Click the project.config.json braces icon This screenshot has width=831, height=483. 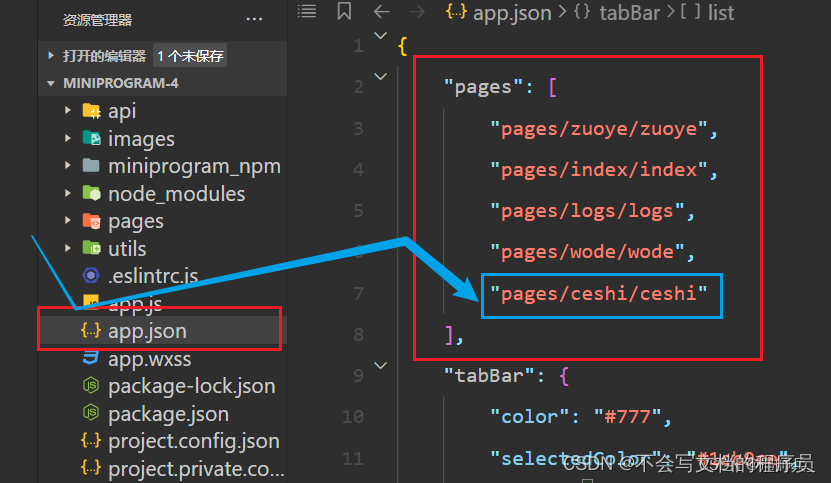(x=91, y=441)
